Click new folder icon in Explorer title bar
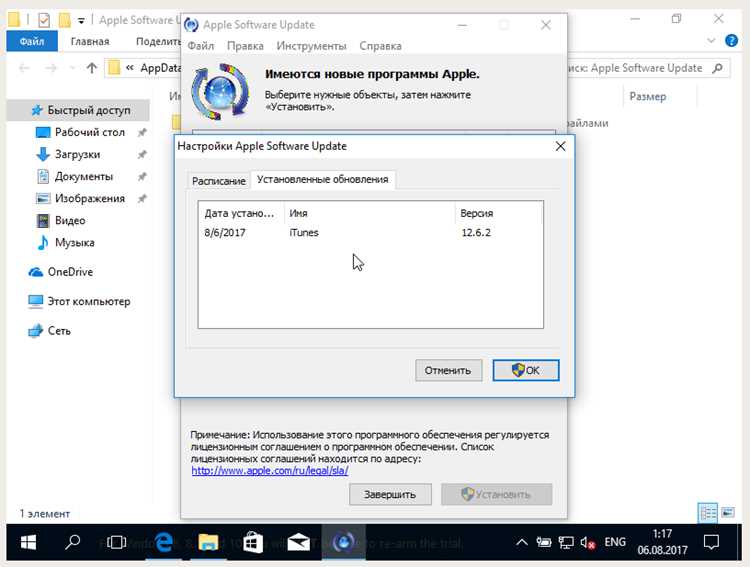The height and width of the screenshot is (567, 750). click(x=64, y=20)
